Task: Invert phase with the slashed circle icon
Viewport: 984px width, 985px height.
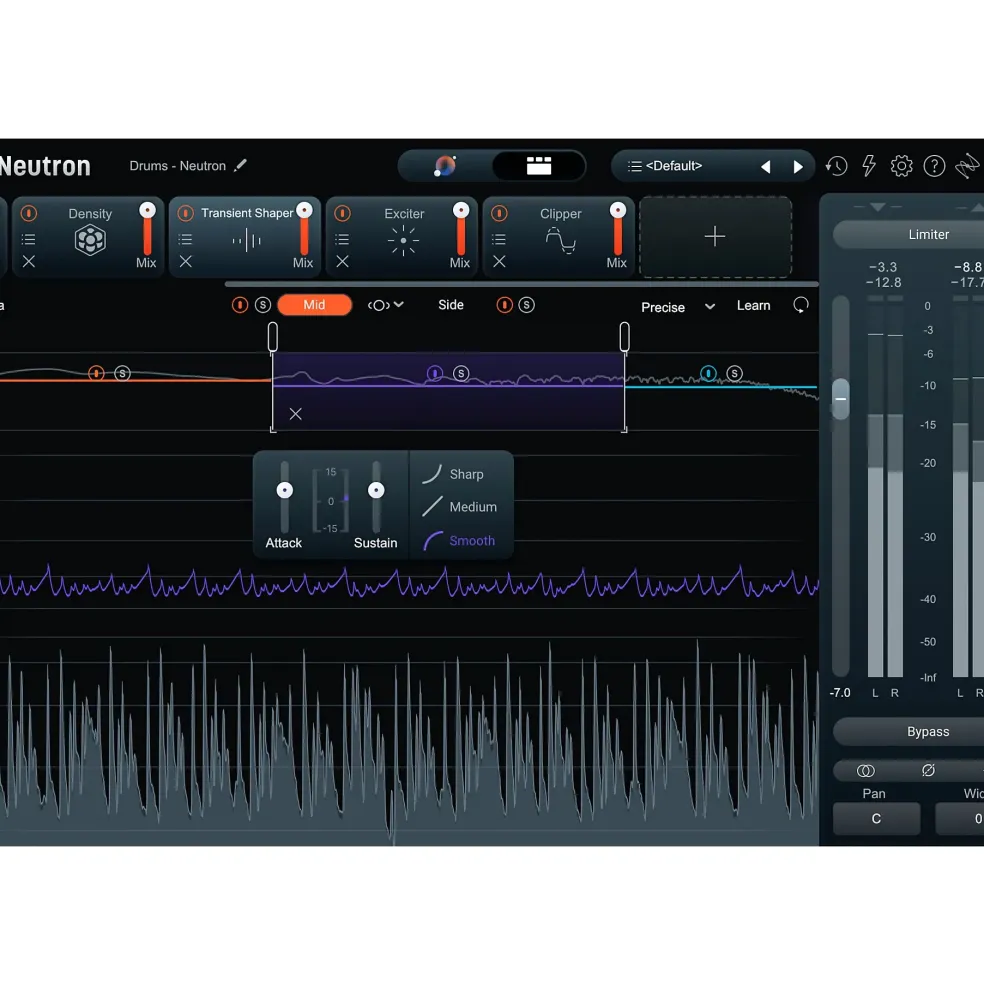Action: 928,770
